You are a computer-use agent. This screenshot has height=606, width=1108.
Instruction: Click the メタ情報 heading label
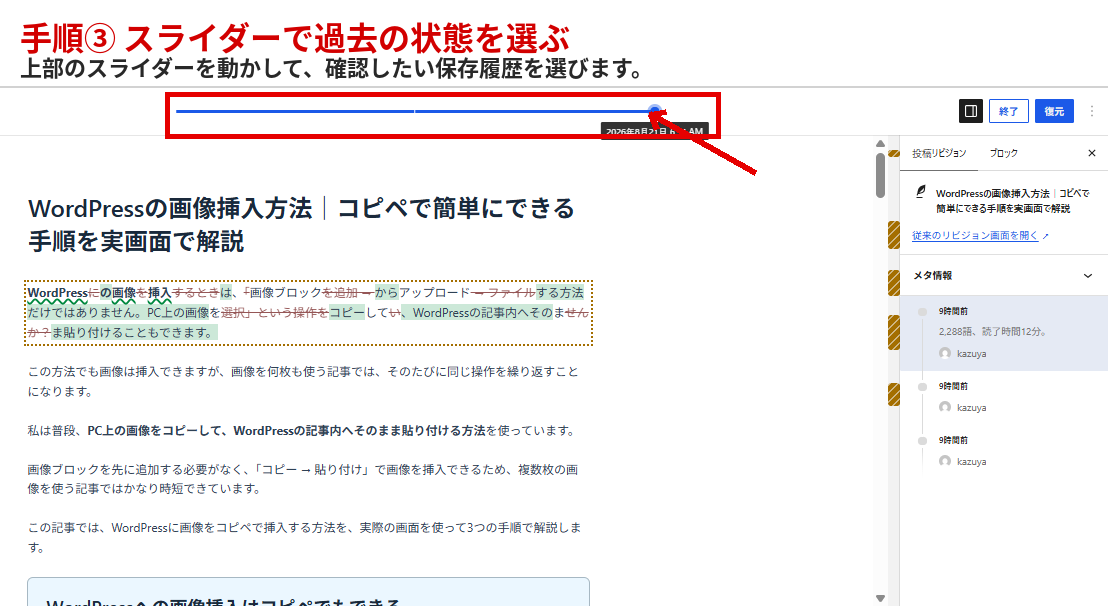tap(933, 275)
